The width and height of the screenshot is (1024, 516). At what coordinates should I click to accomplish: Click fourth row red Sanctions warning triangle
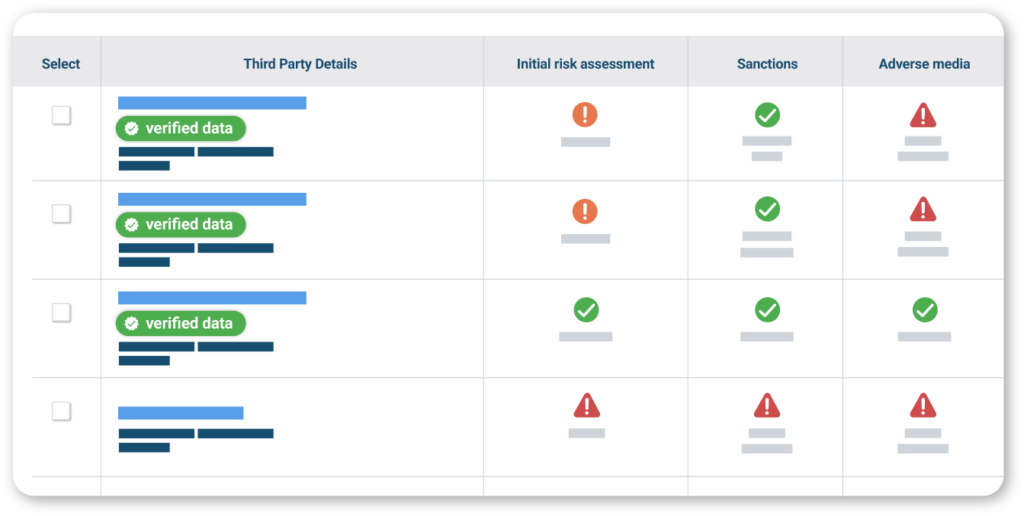pyautogui.click(x=767, y=405)
